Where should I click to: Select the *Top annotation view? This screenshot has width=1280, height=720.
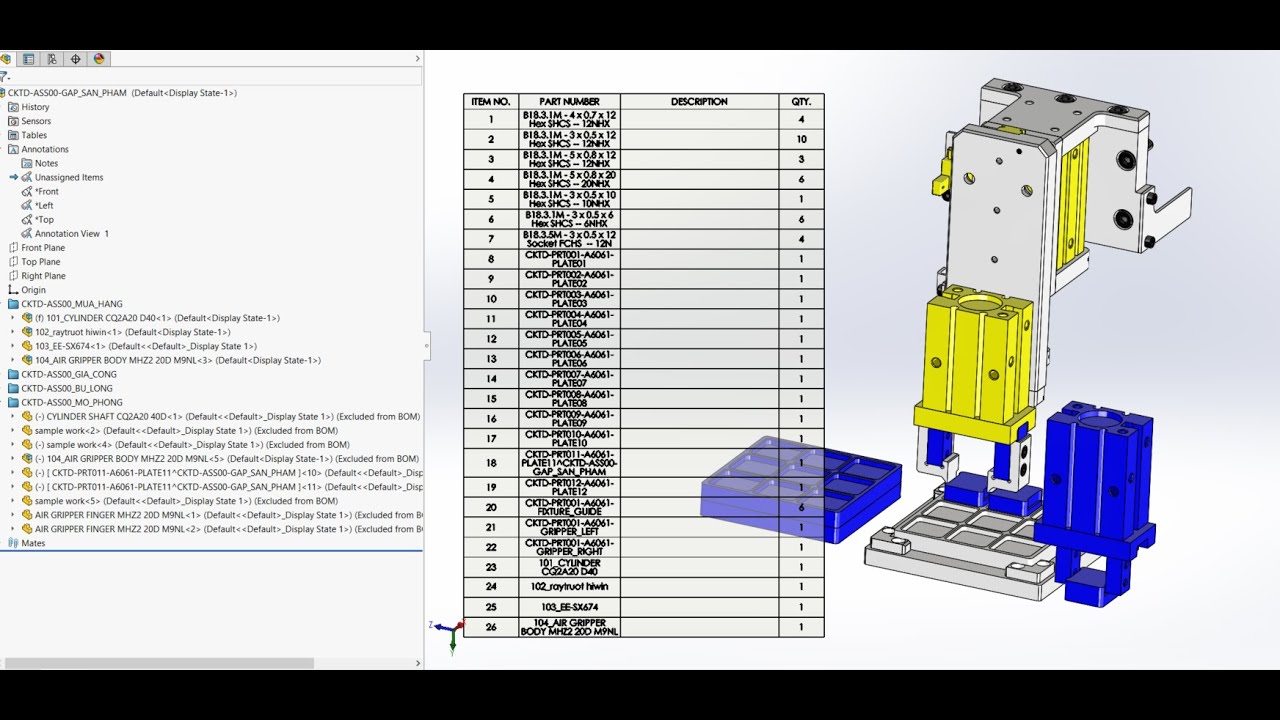[38, 219]
